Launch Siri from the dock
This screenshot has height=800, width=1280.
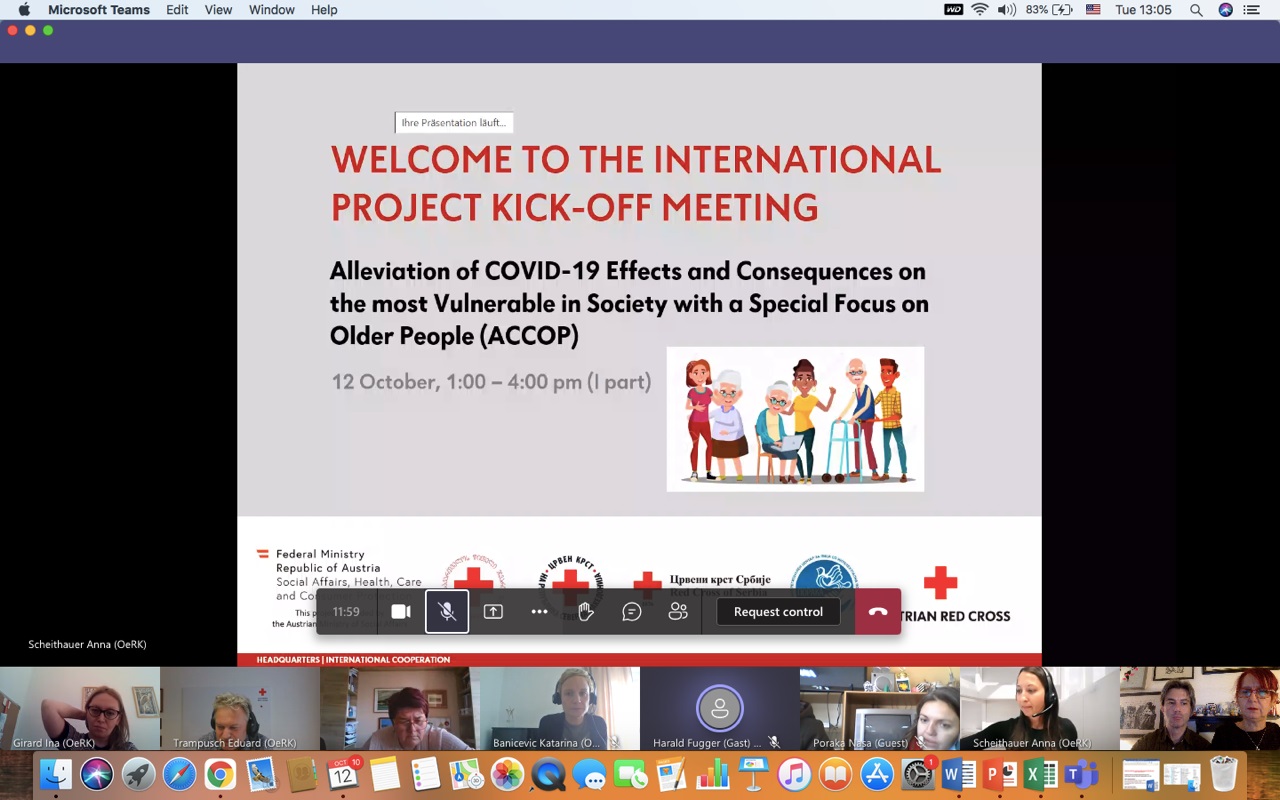pyautogui.click(x=97, y=774)
